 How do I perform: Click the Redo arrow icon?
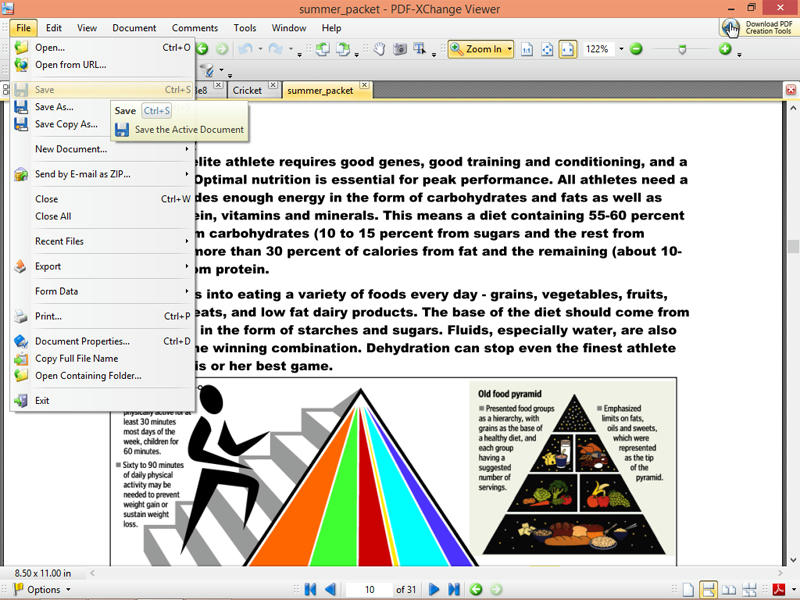(276, 49)
